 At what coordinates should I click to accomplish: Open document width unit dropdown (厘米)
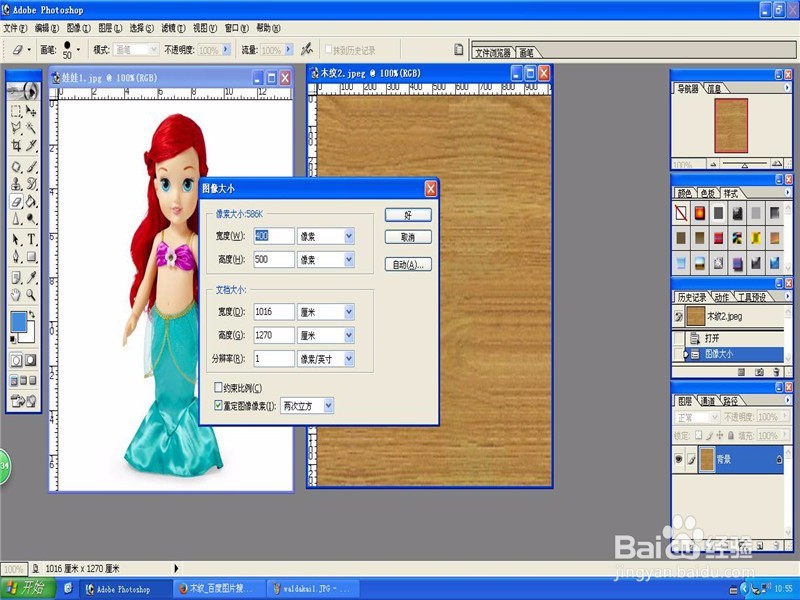point(349,312)
